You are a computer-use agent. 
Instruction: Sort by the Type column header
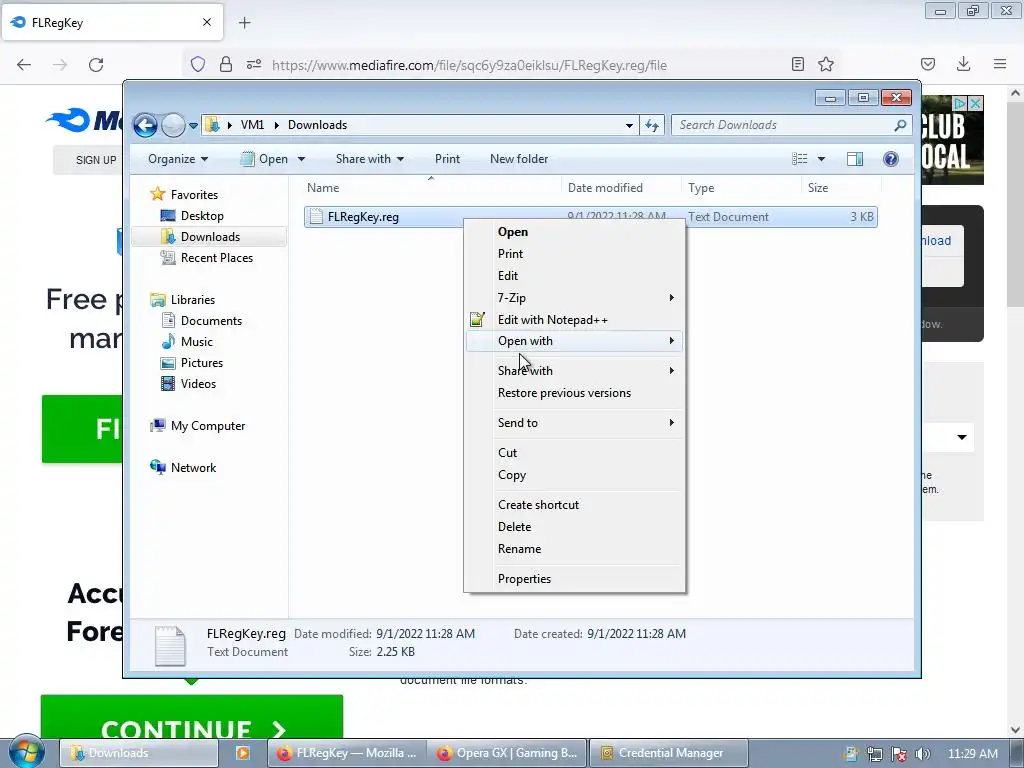point(741,187)
